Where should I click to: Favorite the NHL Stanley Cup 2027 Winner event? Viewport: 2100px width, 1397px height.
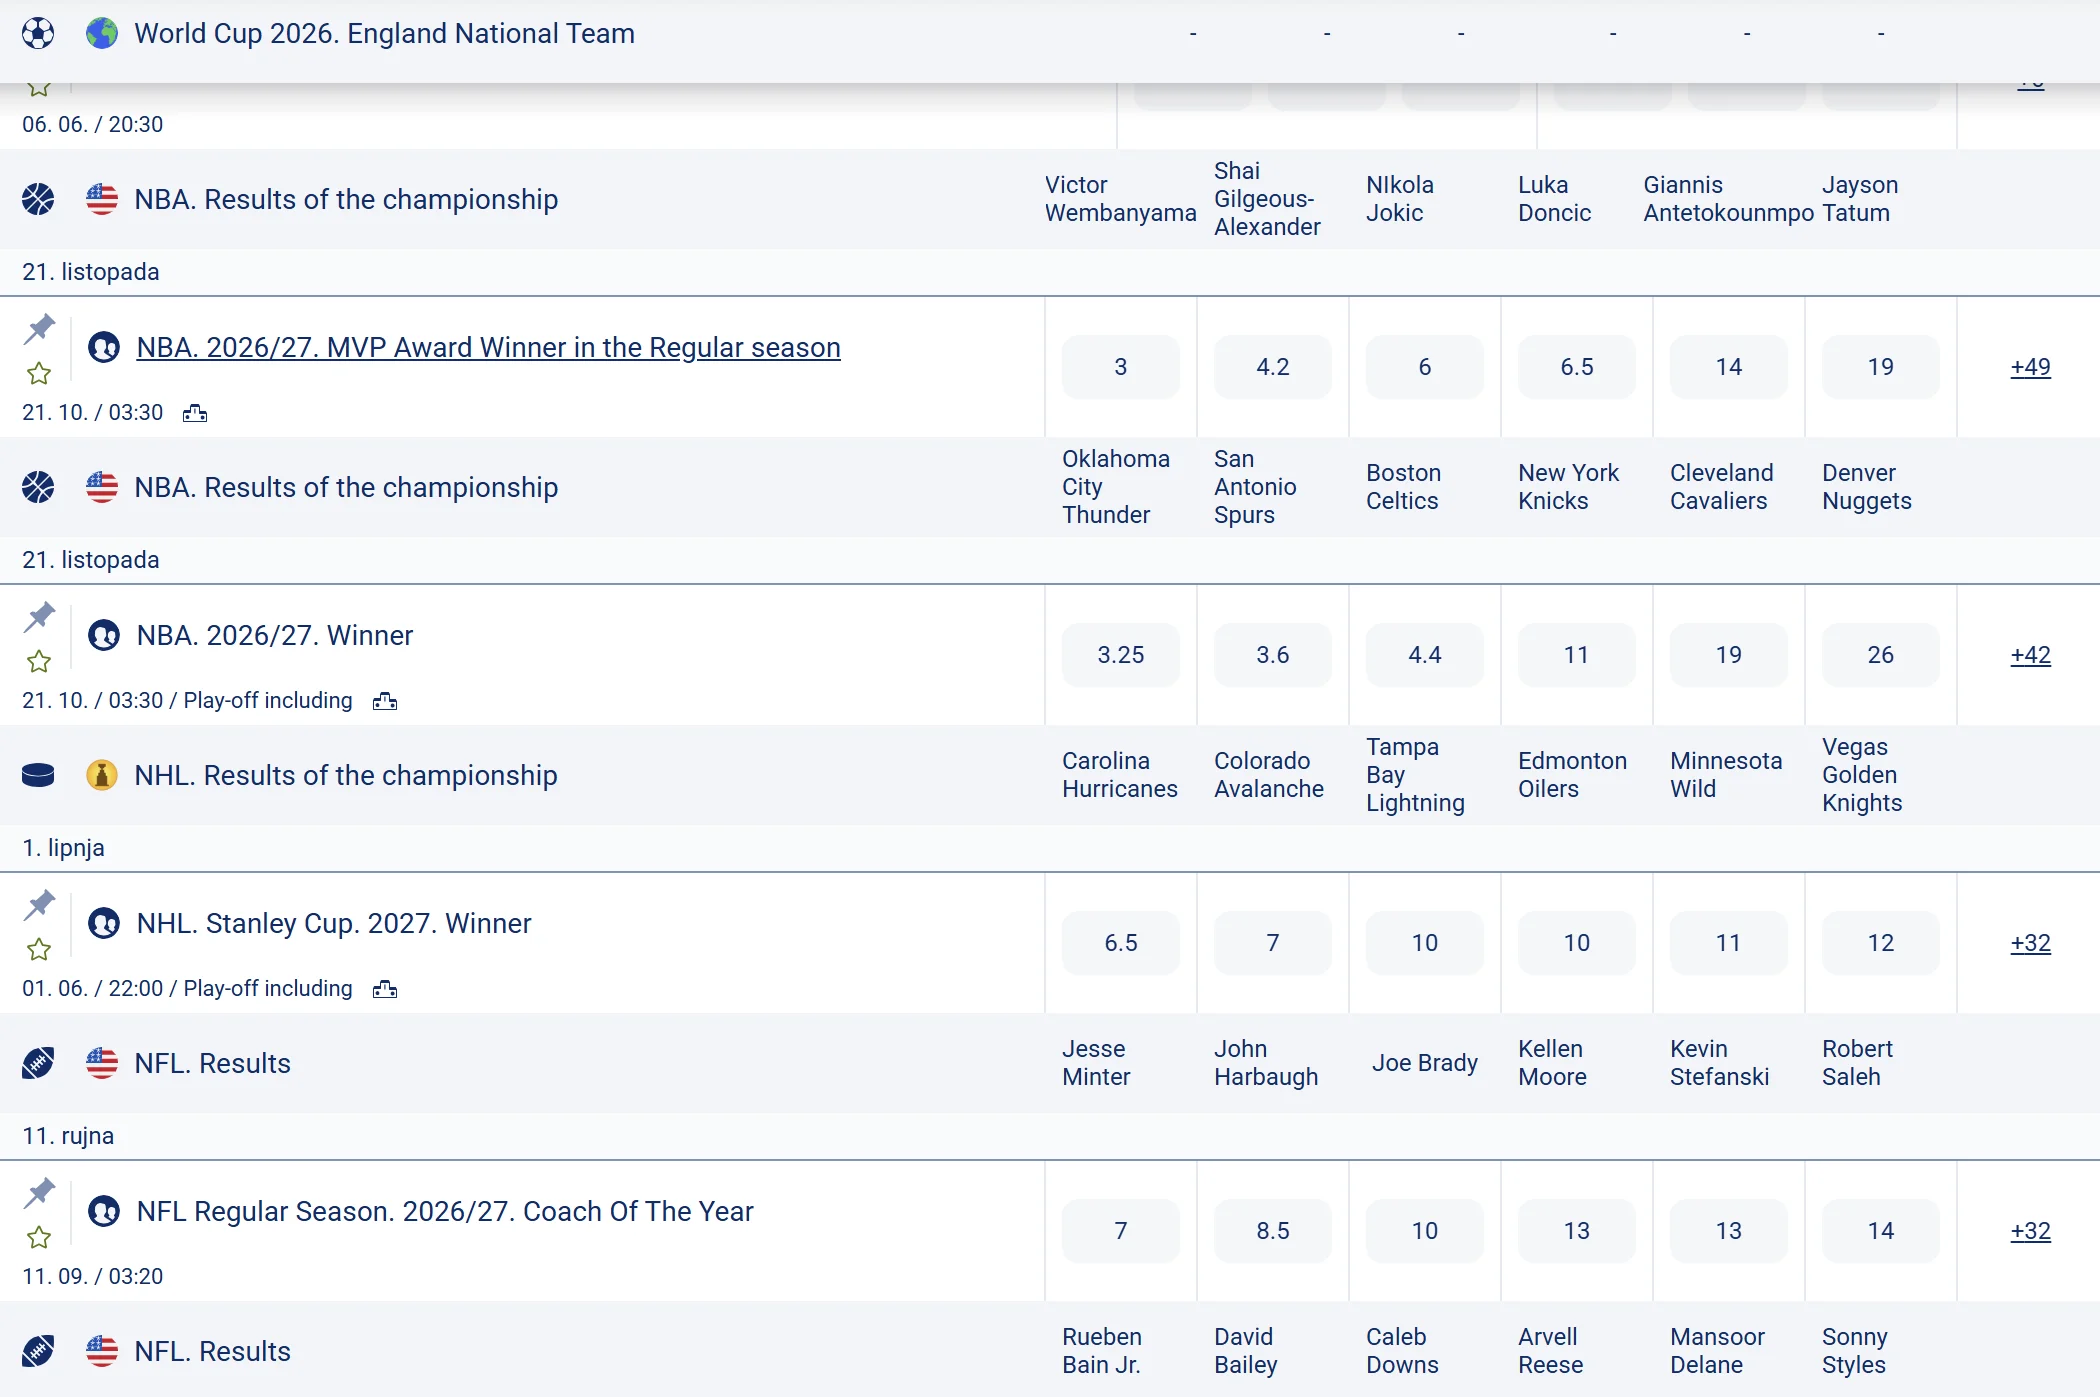tap(39, 950)
